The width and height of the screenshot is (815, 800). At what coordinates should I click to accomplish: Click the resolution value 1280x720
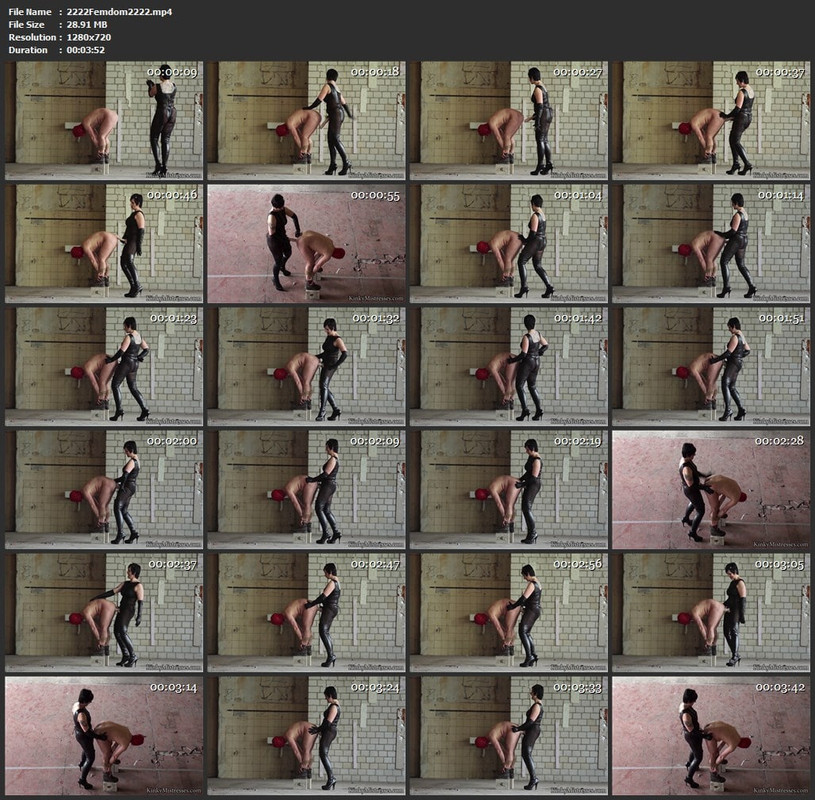89,37
